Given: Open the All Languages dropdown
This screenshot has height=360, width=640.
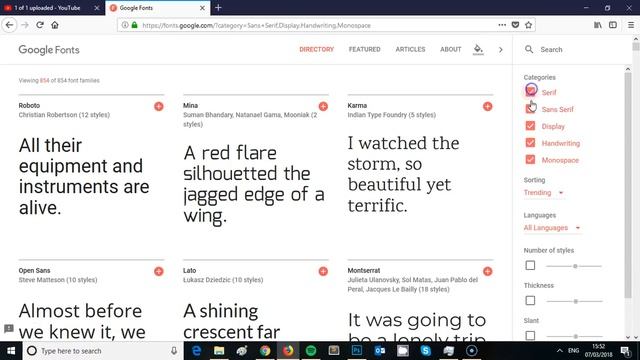Looking at the screenshot, I should pos(552,228).
